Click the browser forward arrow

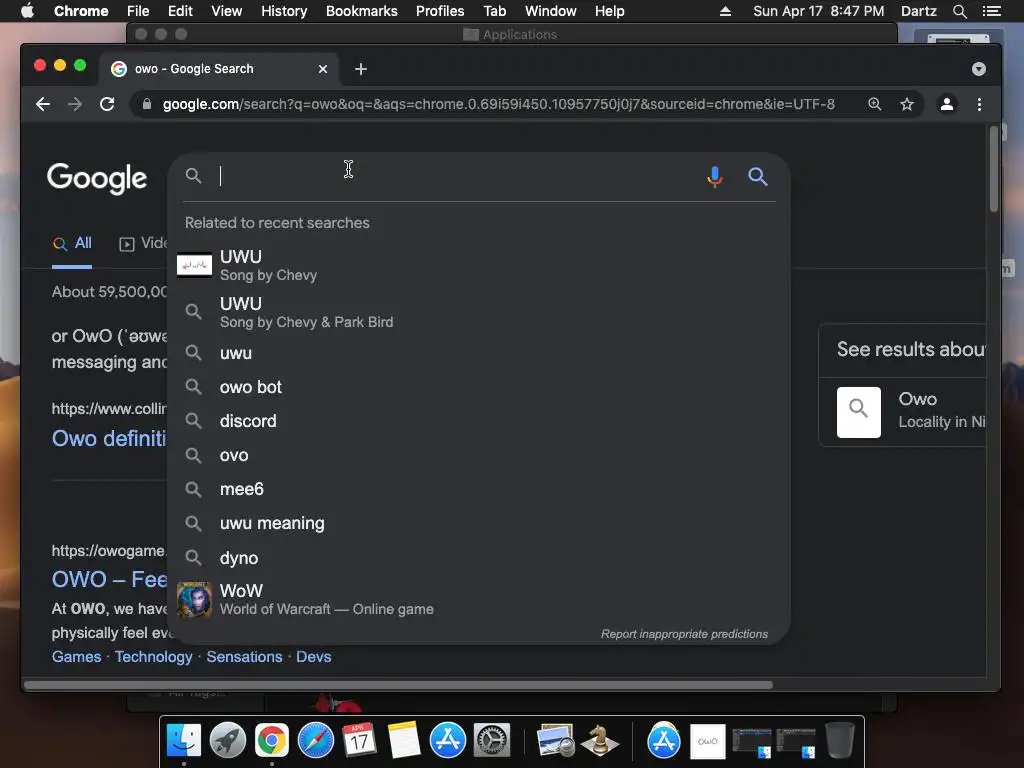click(x=75, y=104)
